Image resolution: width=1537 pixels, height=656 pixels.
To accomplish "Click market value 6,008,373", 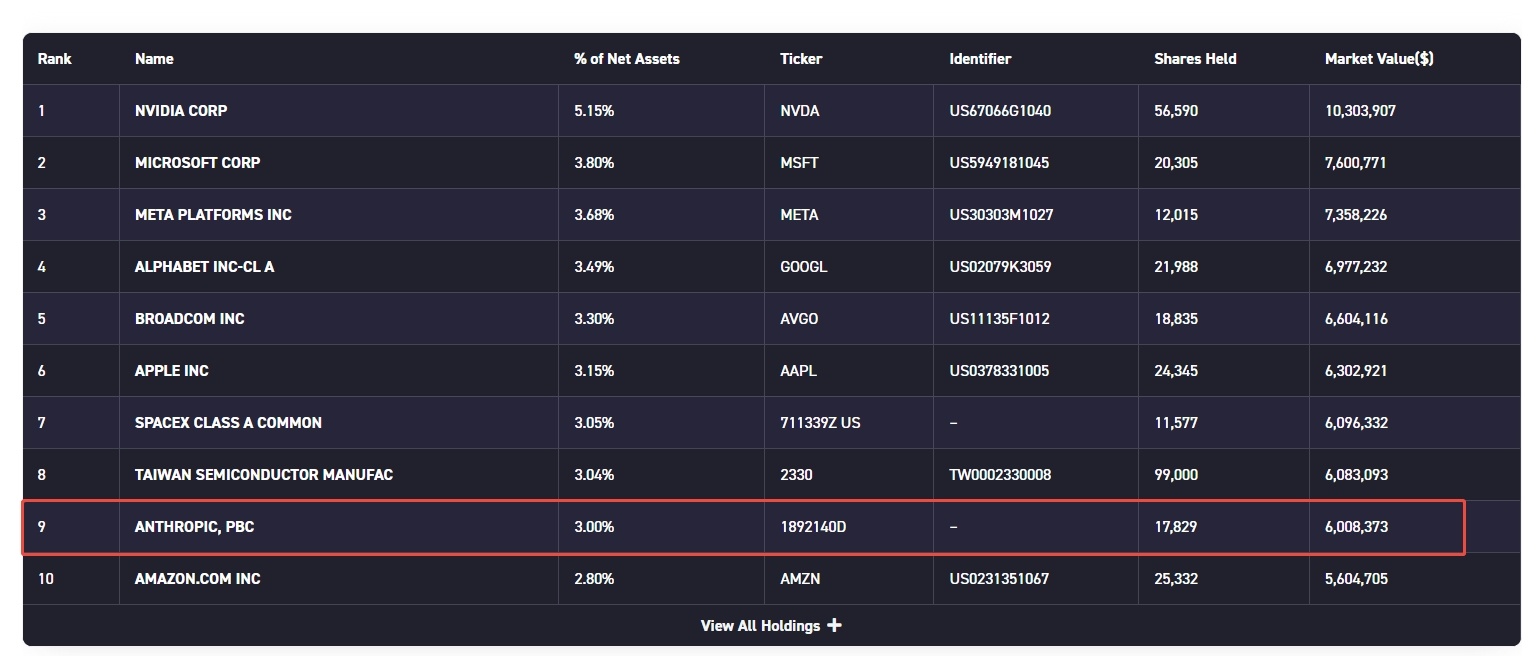I will [x=1356, y=527].
